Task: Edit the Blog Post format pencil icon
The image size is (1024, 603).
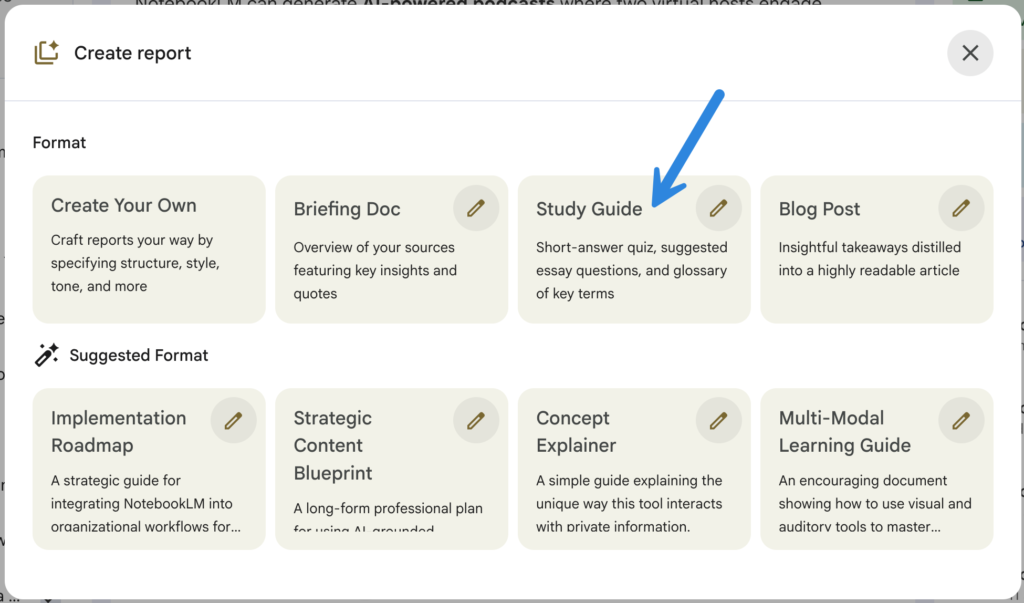Action: click(x=961, y=208)
